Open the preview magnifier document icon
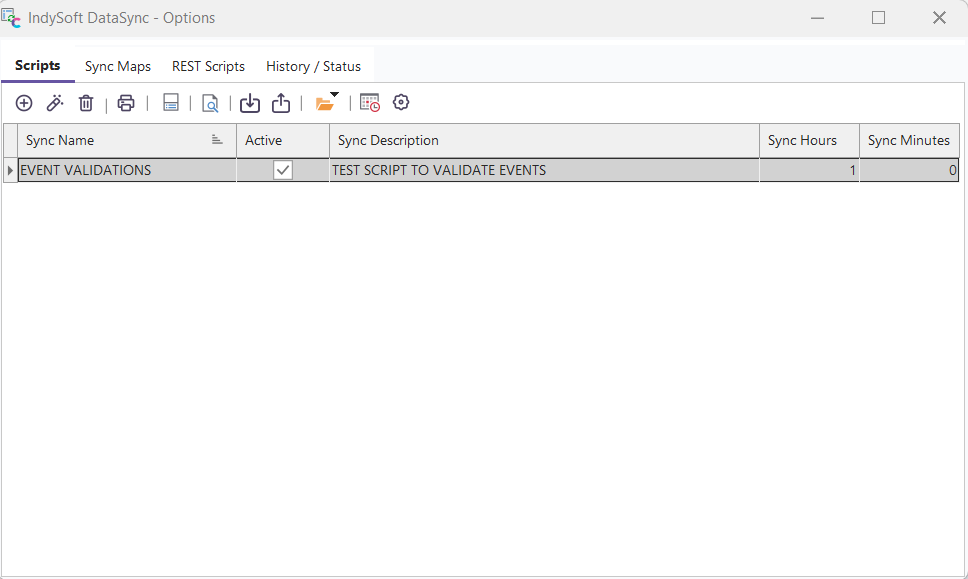This screenshot has height=579, width=968. tap(210, 103)
